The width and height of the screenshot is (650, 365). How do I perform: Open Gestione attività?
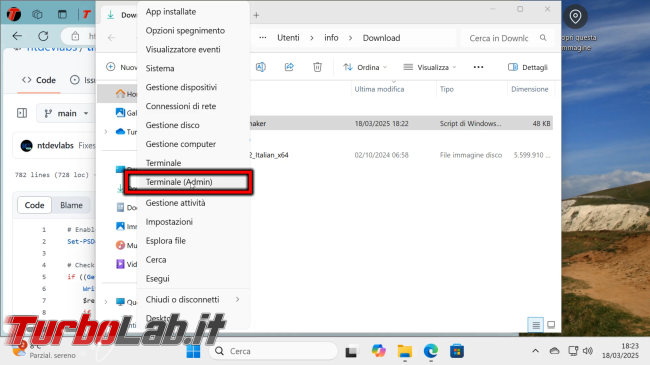[175, 203]
